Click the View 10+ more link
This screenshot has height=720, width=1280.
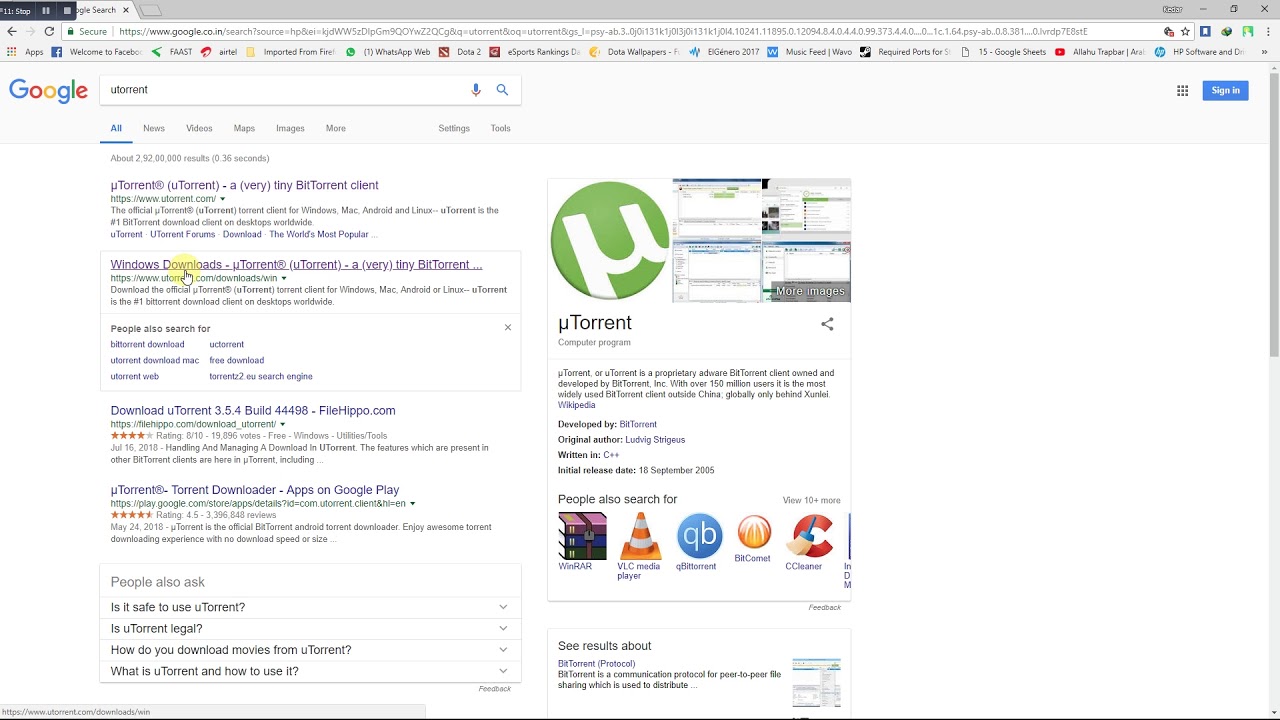(x=811, y=500)
